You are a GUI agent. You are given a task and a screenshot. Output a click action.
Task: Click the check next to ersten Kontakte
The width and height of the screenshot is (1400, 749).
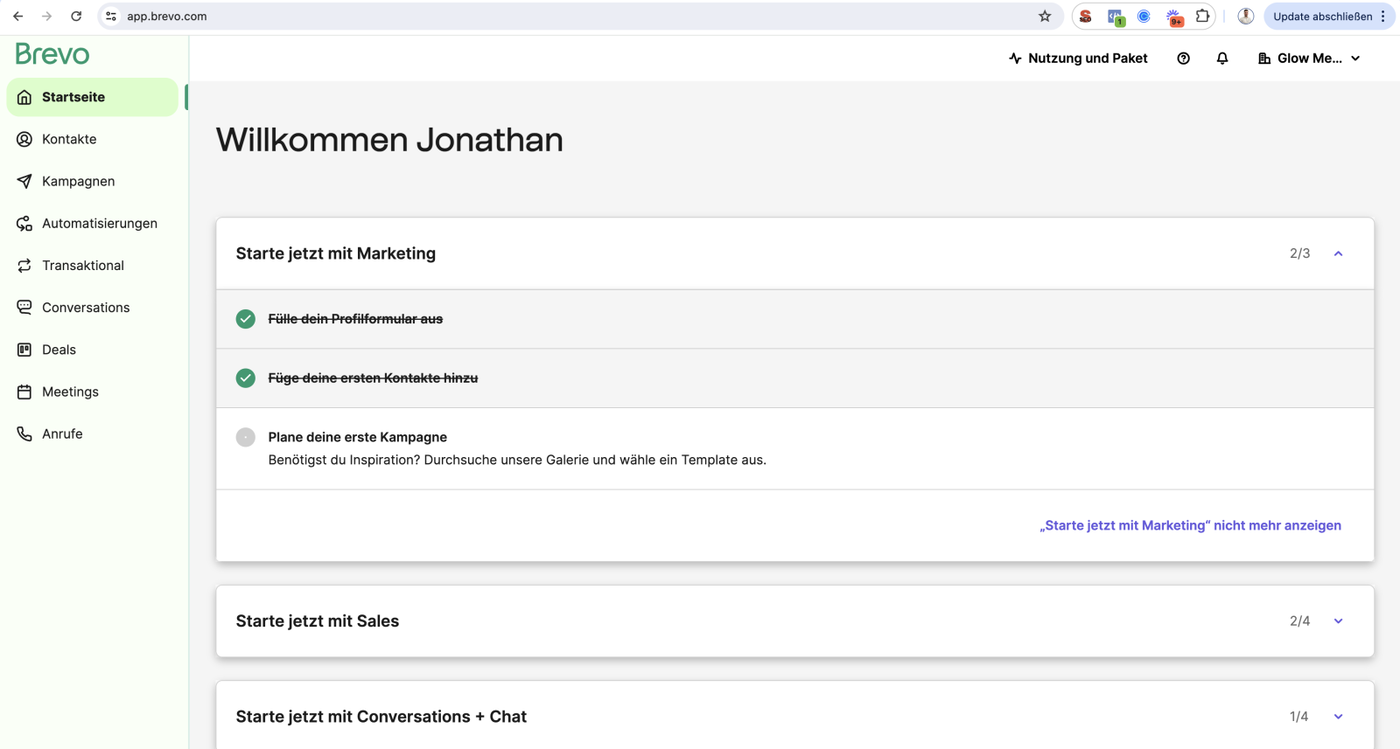(245, 378)
